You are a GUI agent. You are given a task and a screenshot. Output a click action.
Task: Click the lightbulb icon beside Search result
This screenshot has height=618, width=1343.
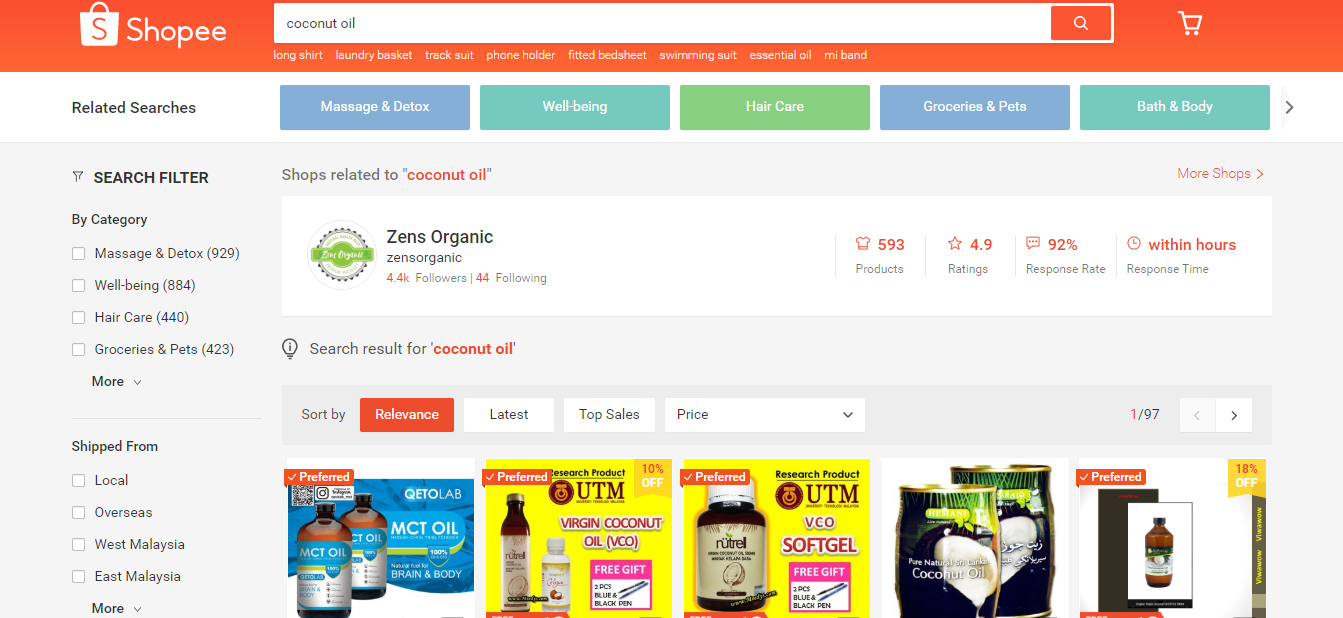[290, 348]
